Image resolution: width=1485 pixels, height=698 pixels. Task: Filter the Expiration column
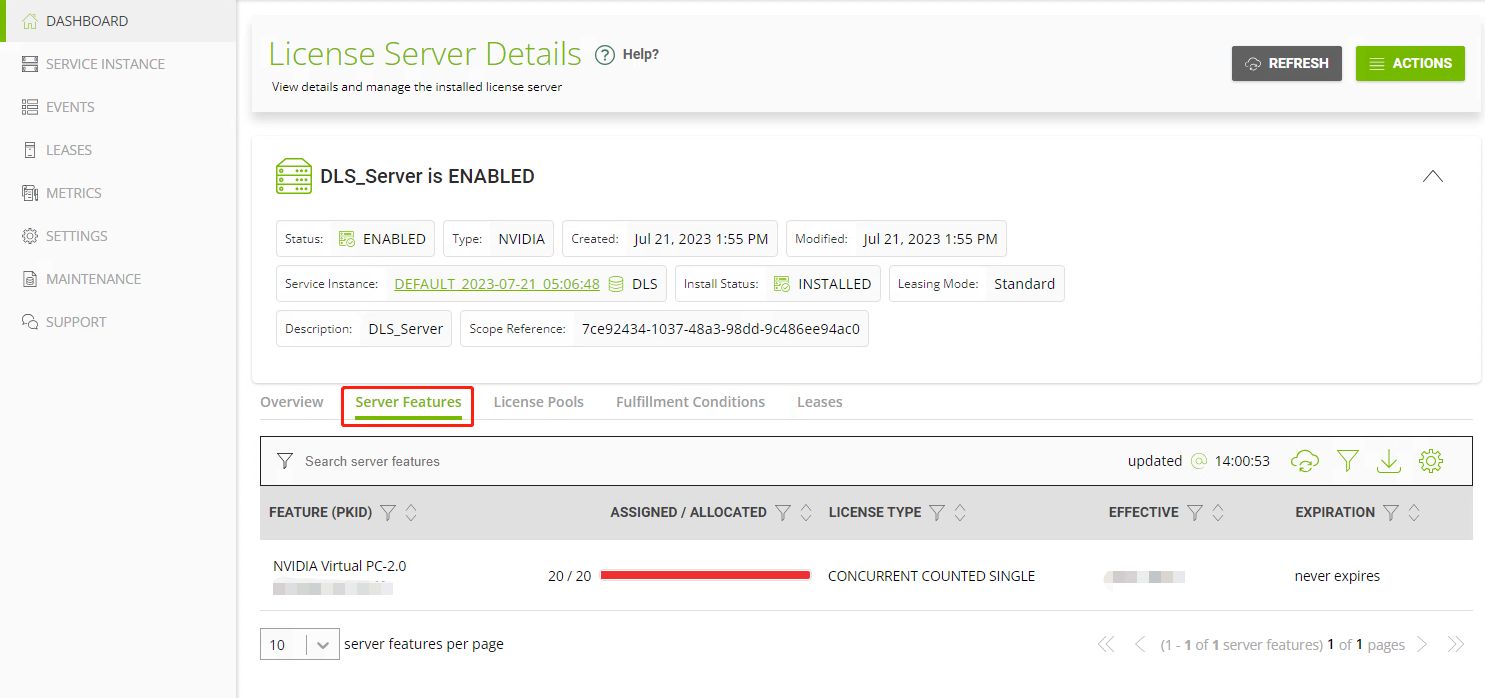[x=1391, y=513]
